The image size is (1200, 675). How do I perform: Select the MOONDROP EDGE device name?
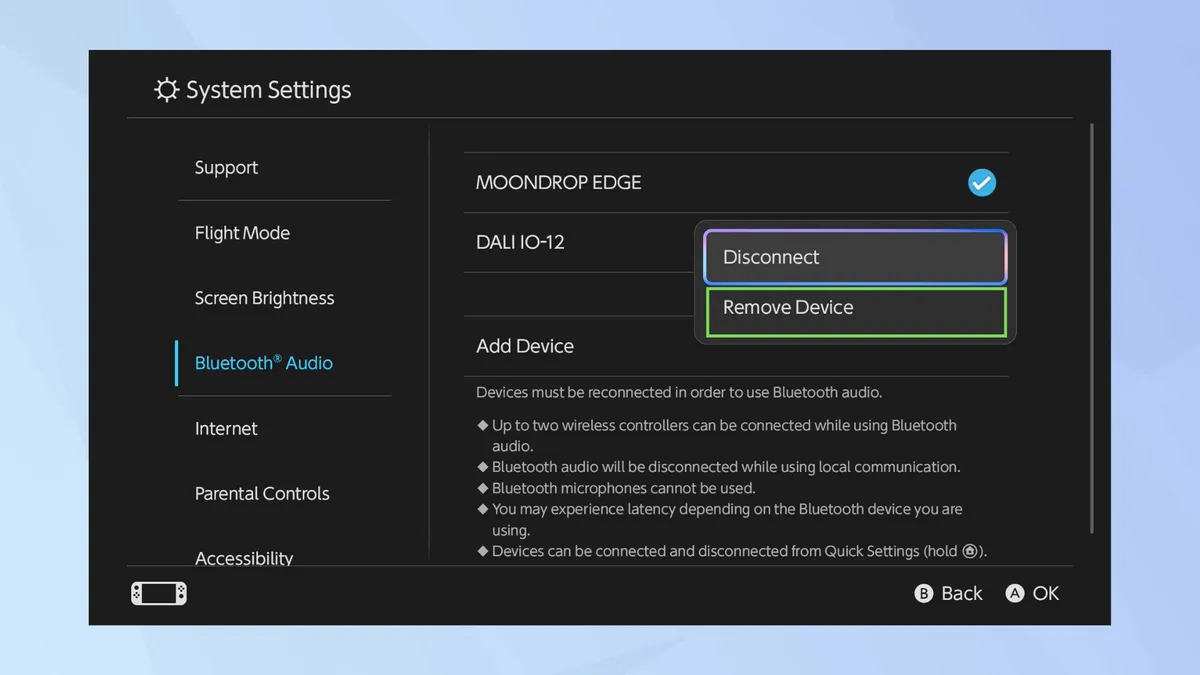558,183
